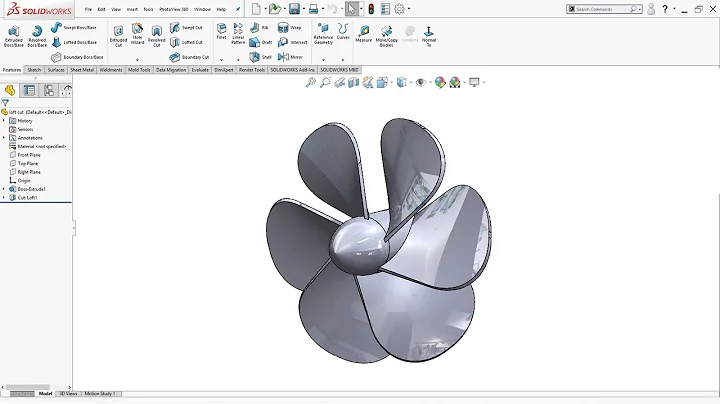Open Reference Geometry tool

(x=323, y=34)
